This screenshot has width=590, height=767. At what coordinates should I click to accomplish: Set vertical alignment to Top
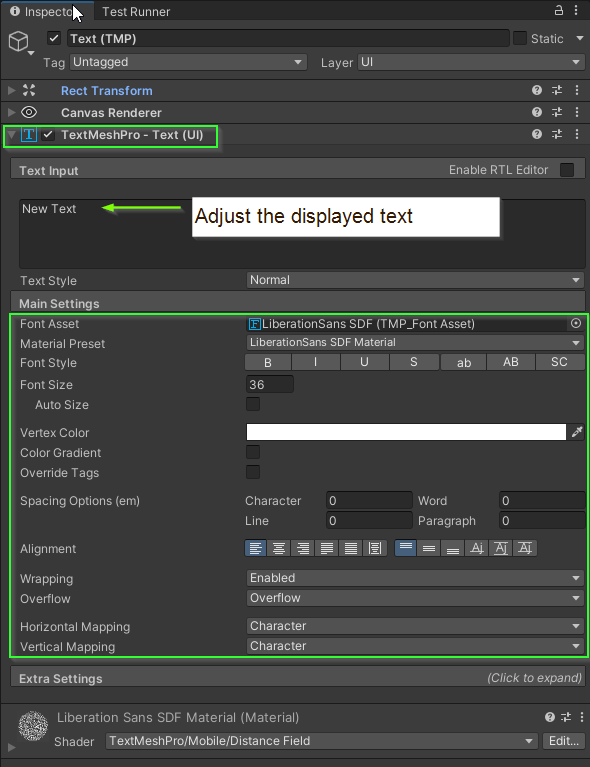(x=405, y=548)
